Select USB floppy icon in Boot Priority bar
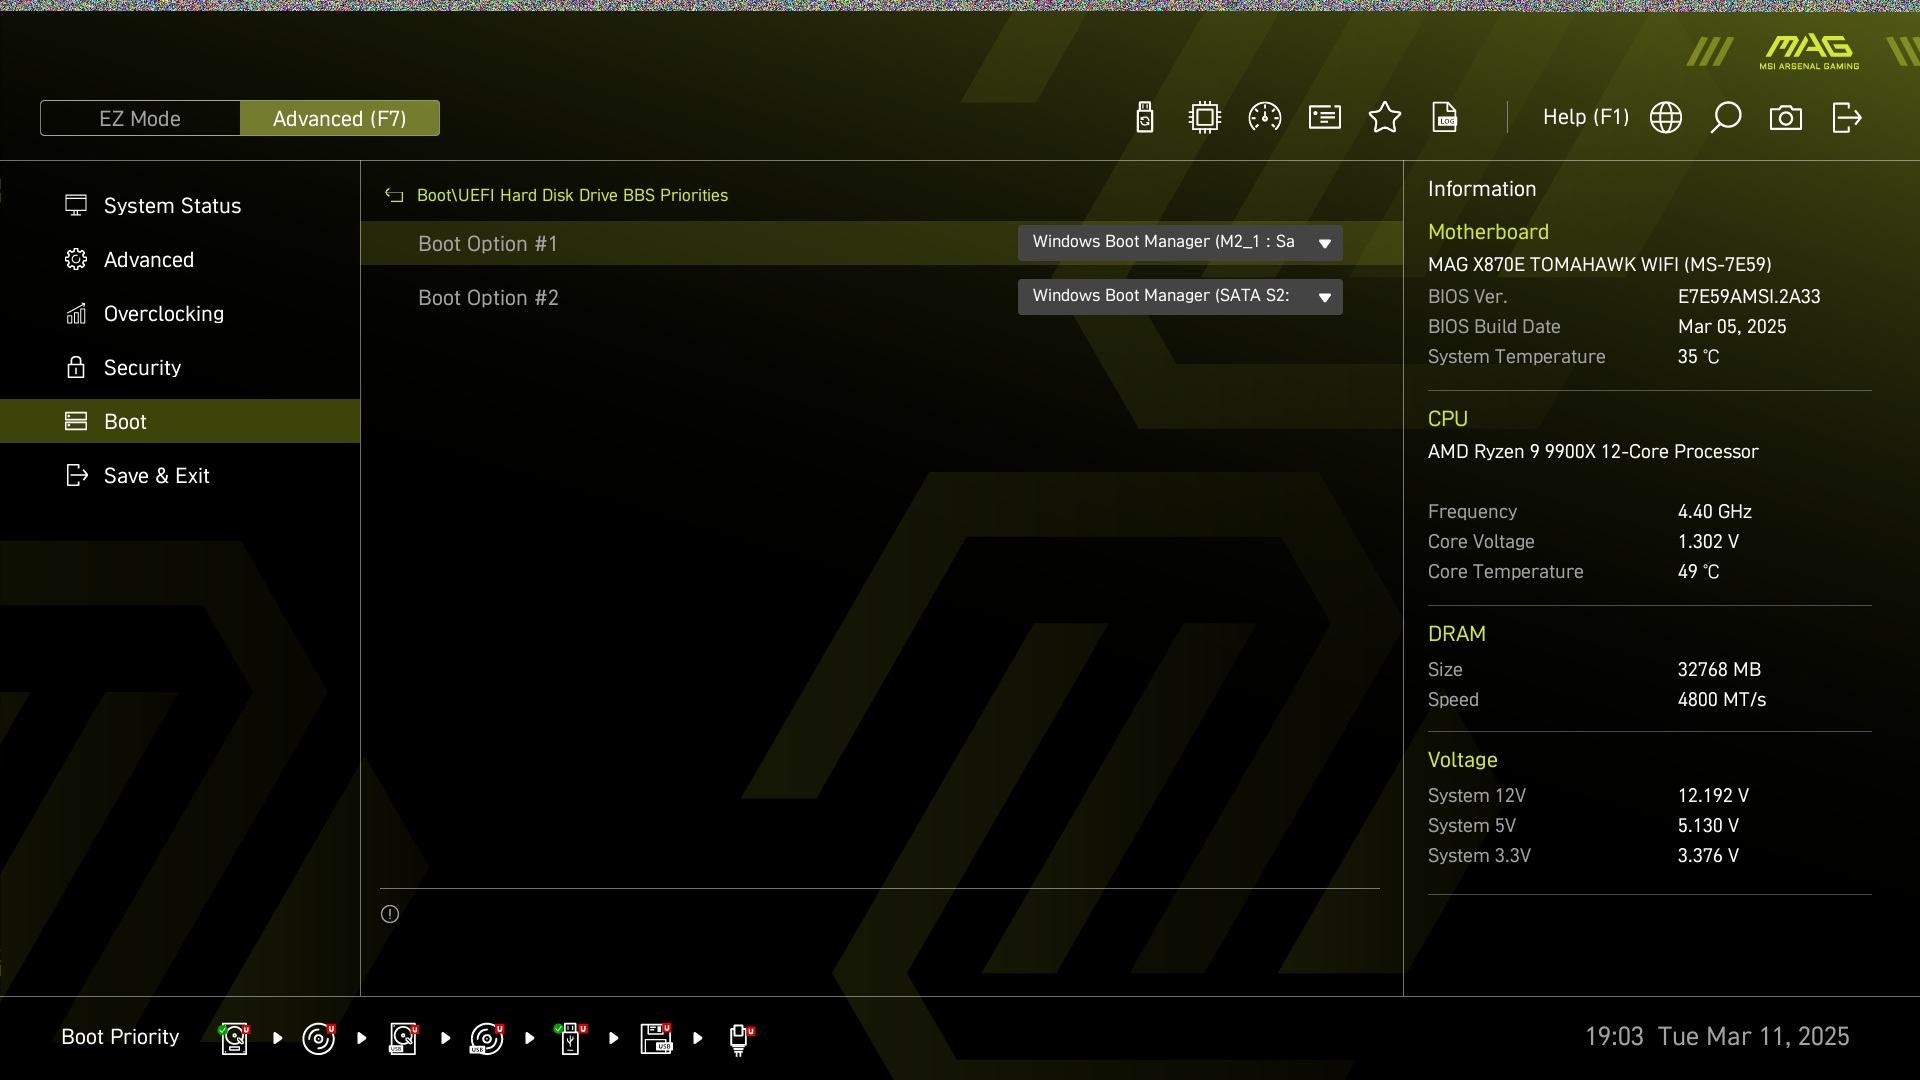1920x1080 pixels. pyautogui.click(x=656, y=1038)
